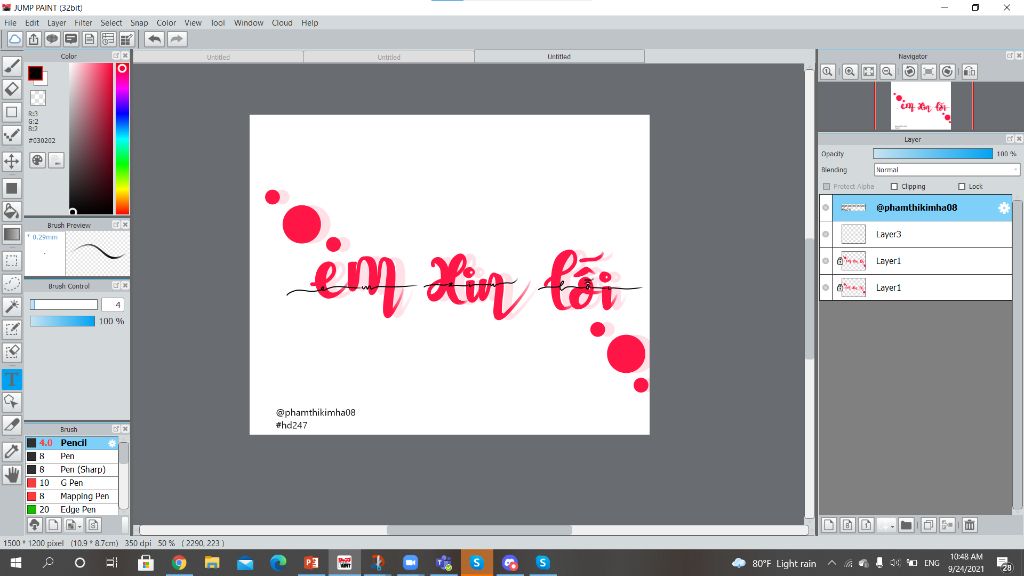
Task: Delete the selected layer with trash icon
Action: coord(969,525)
